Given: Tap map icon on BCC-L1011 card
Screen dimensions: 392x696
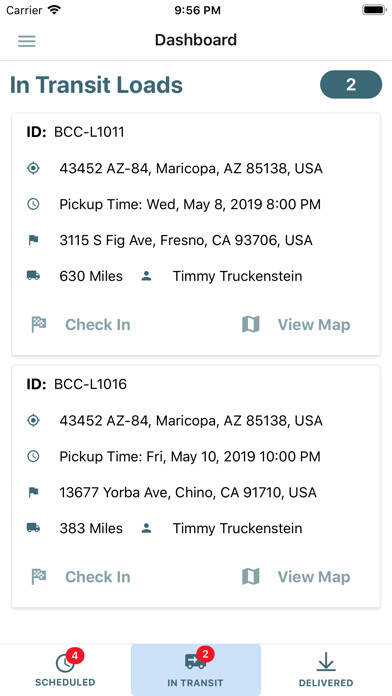Looking at the screenshot, I should 251,324.
